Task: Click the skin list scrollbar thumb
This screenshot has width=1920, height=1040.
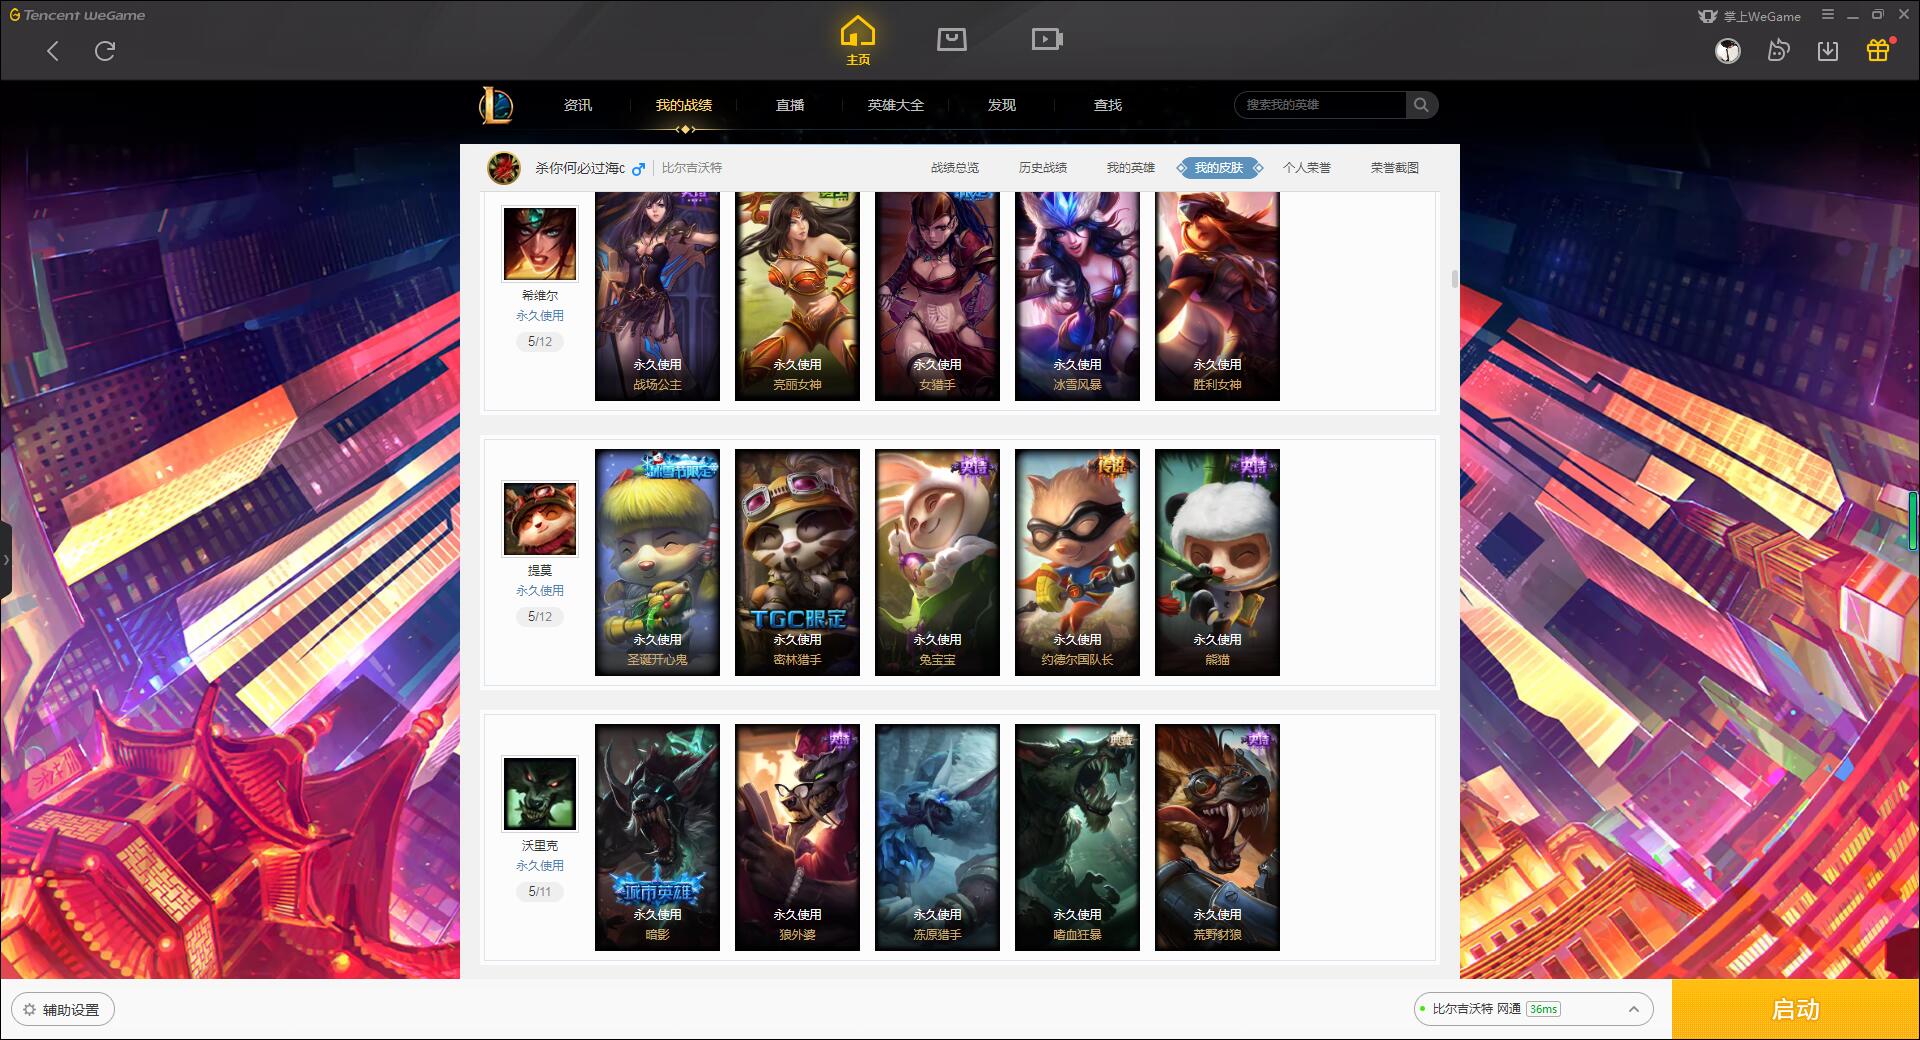Action: click(1454, 278)
